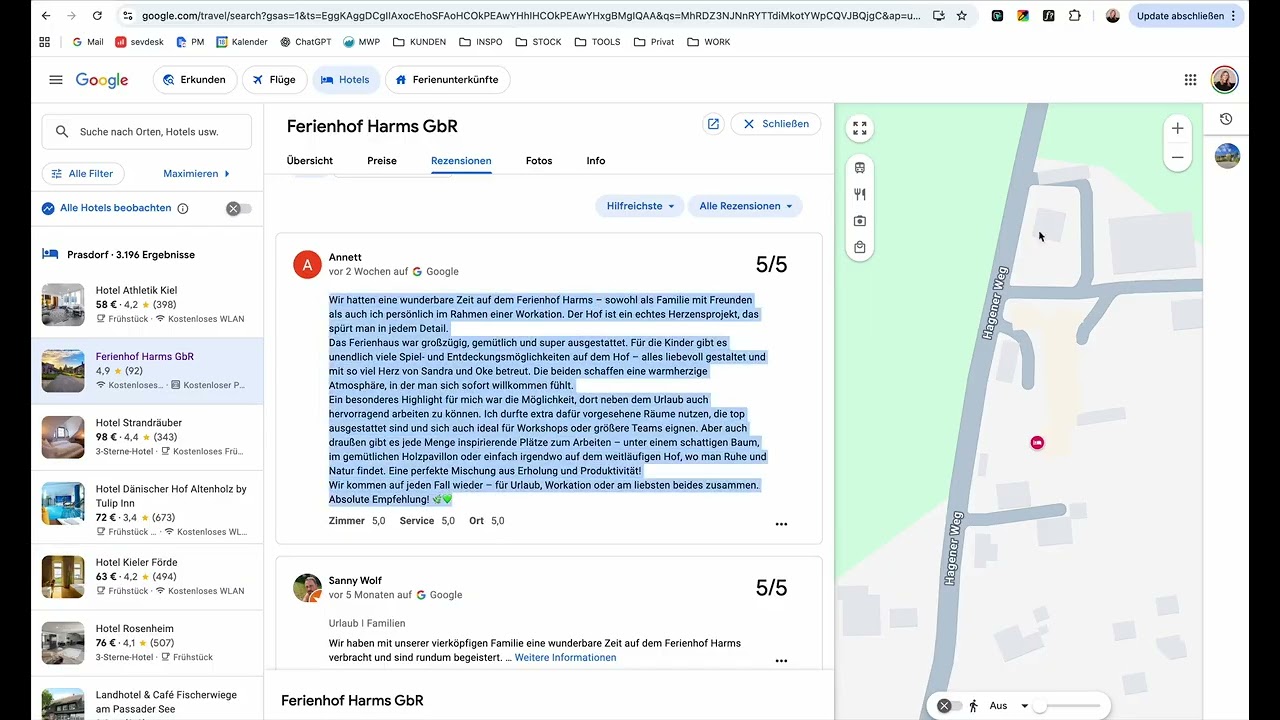Image resolution: width=1280 pixels, height=720 pixels.
Task: Click the search field for Orte, Hotels
Action: [147, 132]
